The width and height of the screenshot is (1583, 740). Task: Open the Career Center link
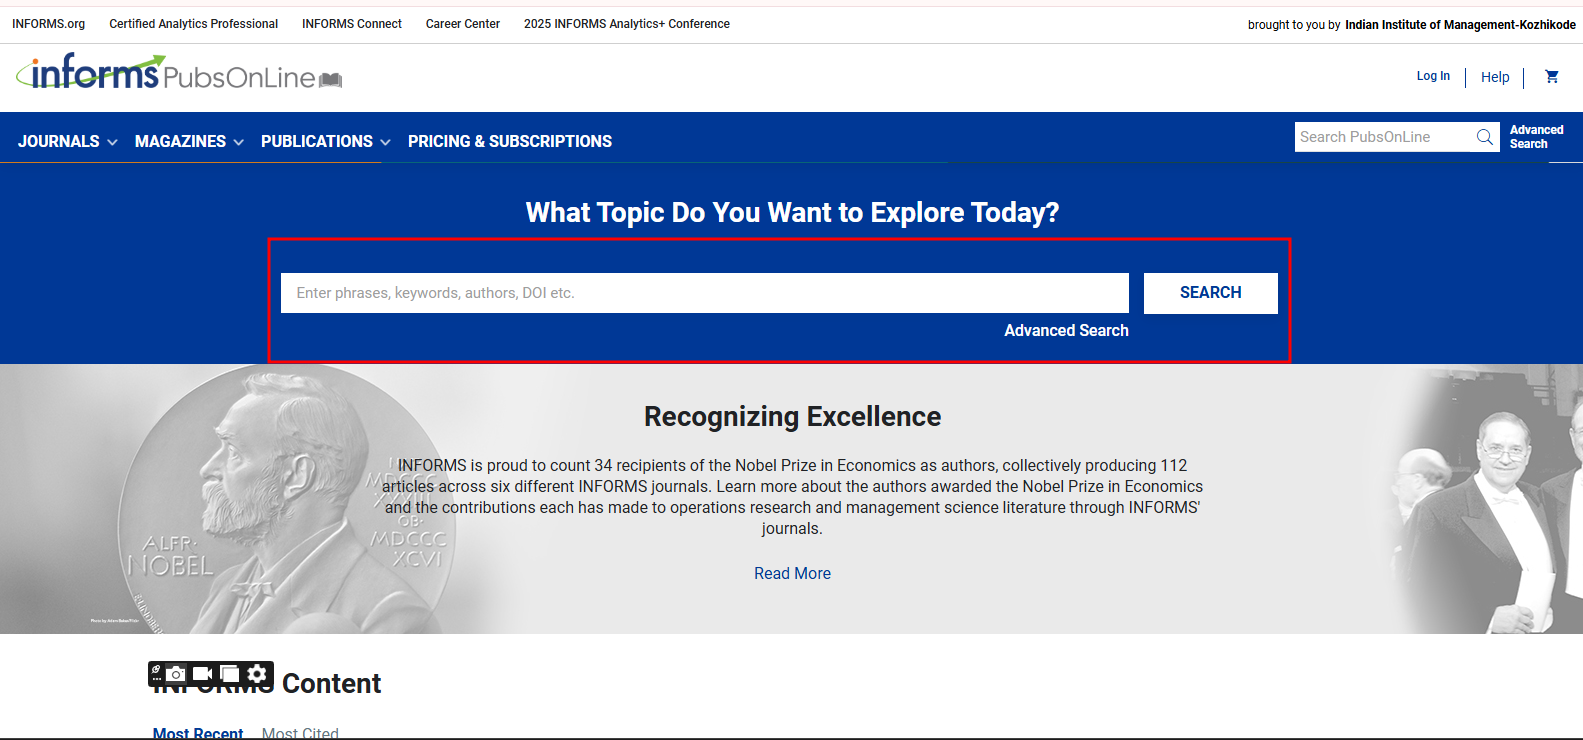coord(462,24)
